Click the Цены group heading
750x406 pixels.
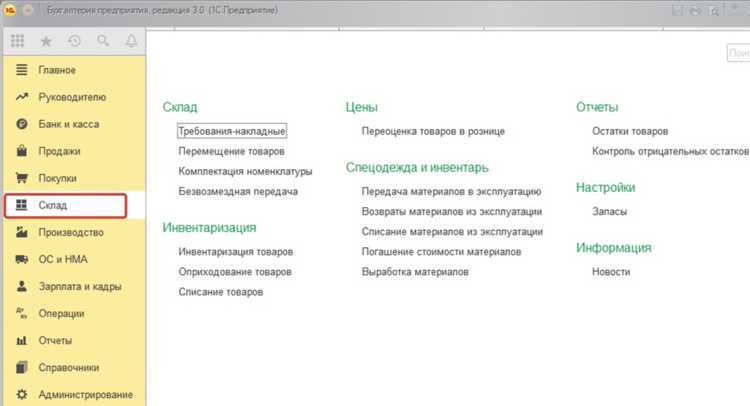(x=362, y=107)
